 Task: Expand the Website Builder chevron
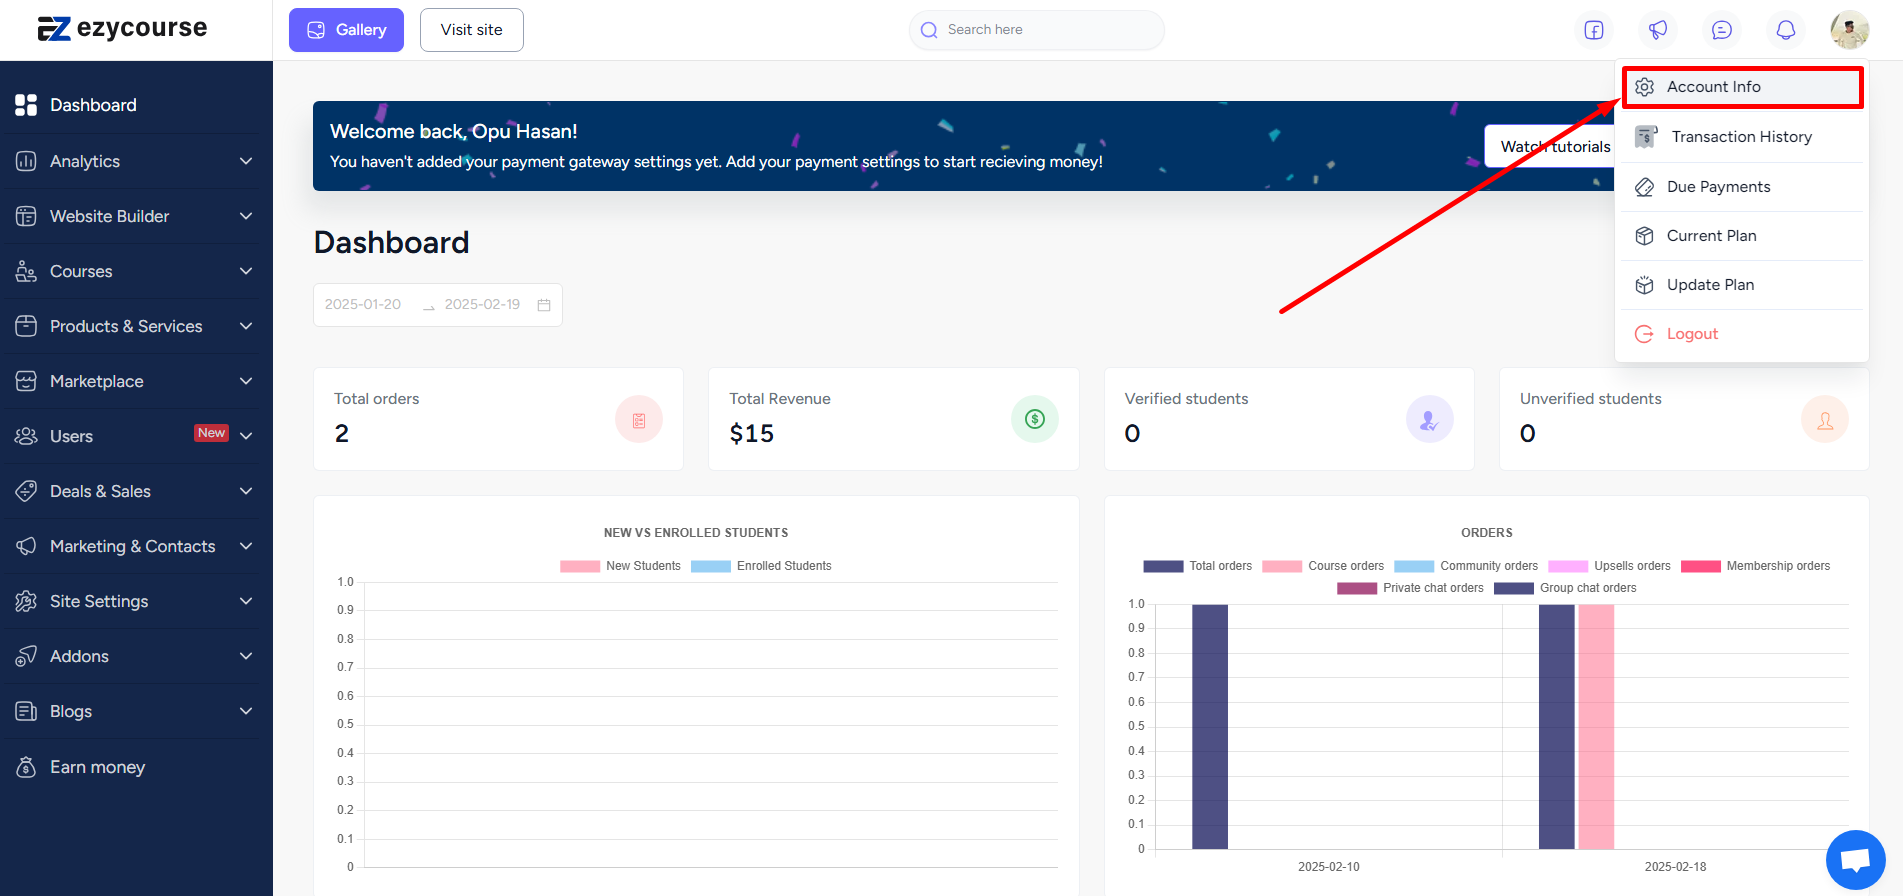(246, 216)
